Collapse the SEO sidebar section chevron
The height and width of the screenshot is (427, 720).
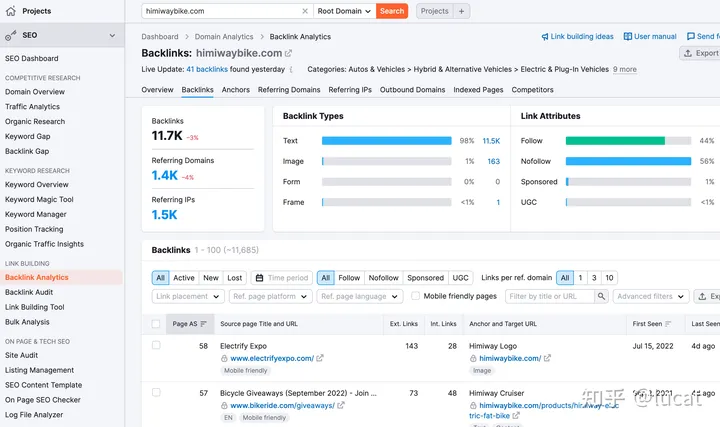(112, 35)
